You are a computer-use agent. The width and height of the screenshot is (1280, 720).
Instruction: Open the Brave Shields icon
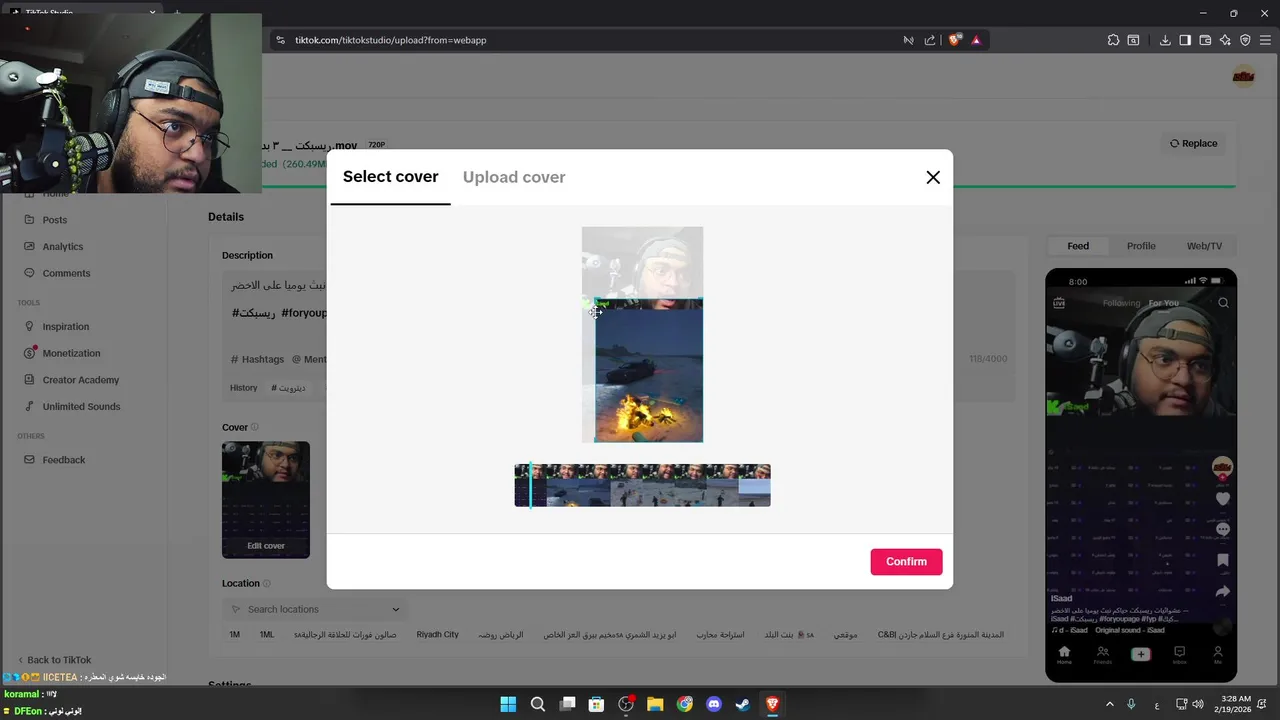point(954,40)
